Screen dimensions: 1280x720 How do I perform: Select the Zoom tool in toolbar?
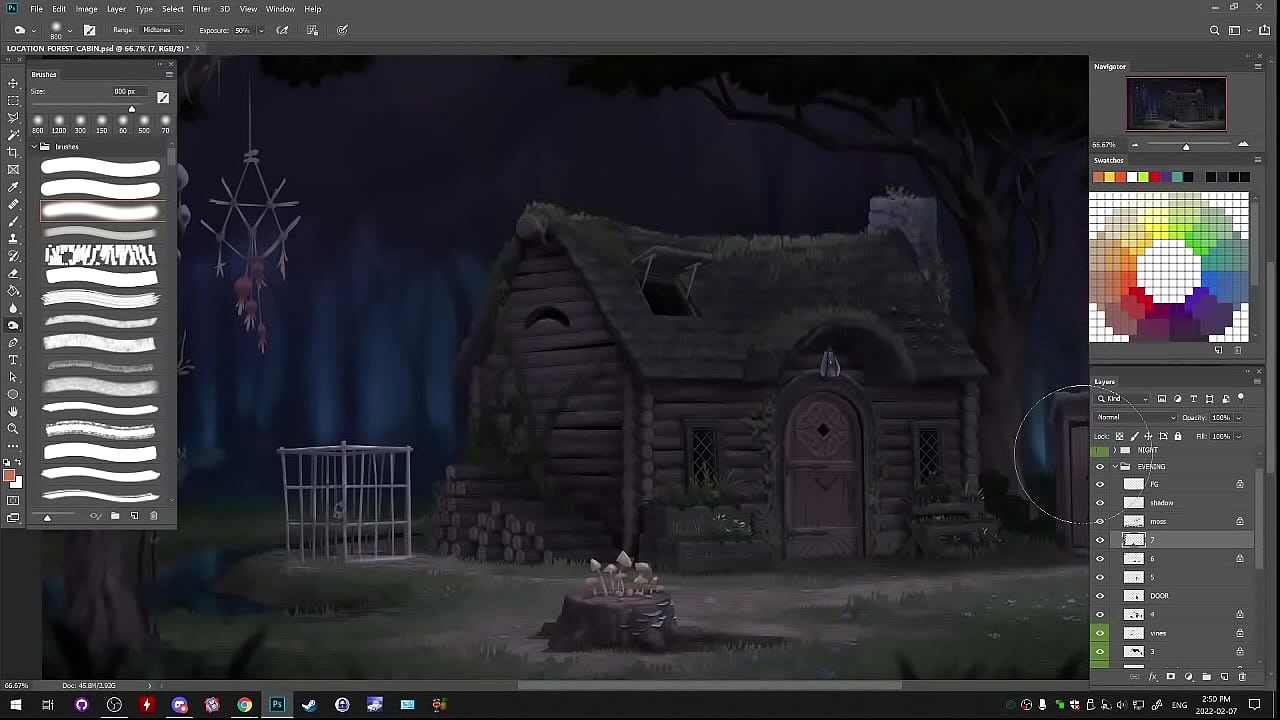pyautogui.click(x=13, y=429)
